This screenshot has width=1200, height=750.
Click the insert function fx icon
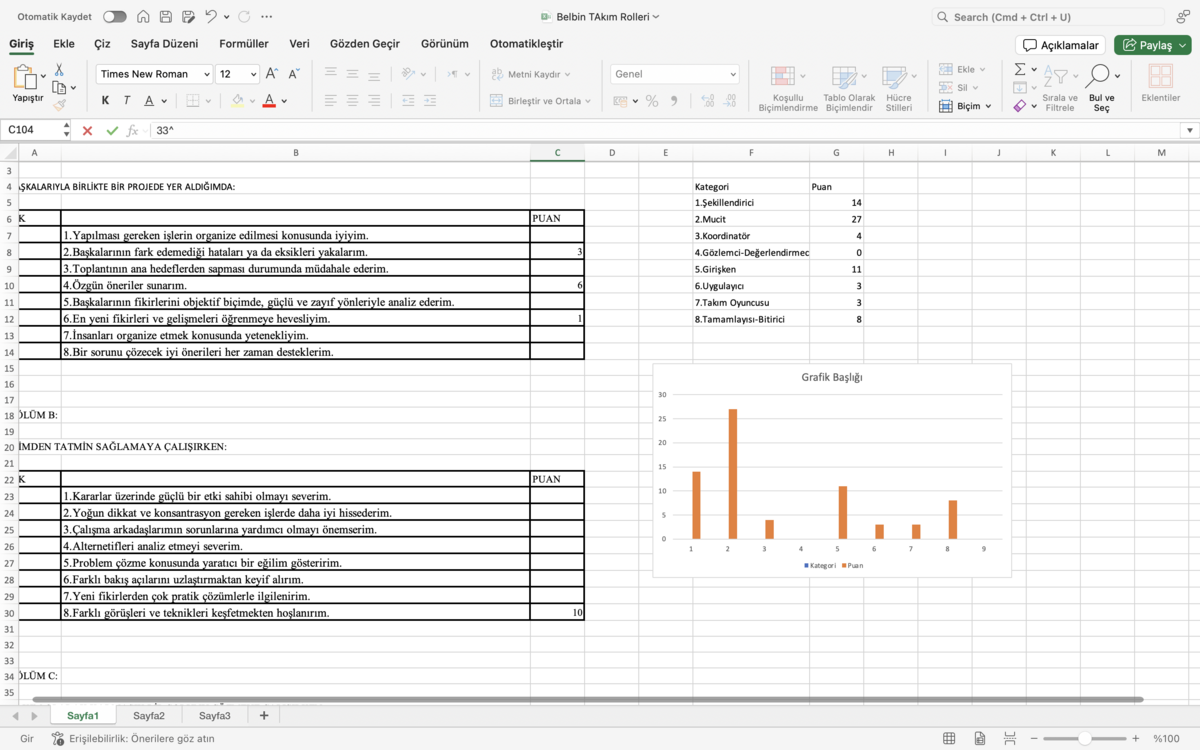click(x=132, y=131)
